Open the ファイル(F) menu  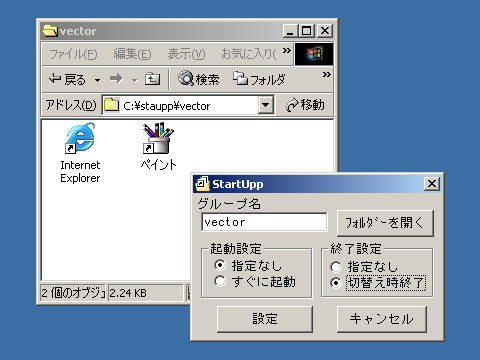tap(73, 54)
